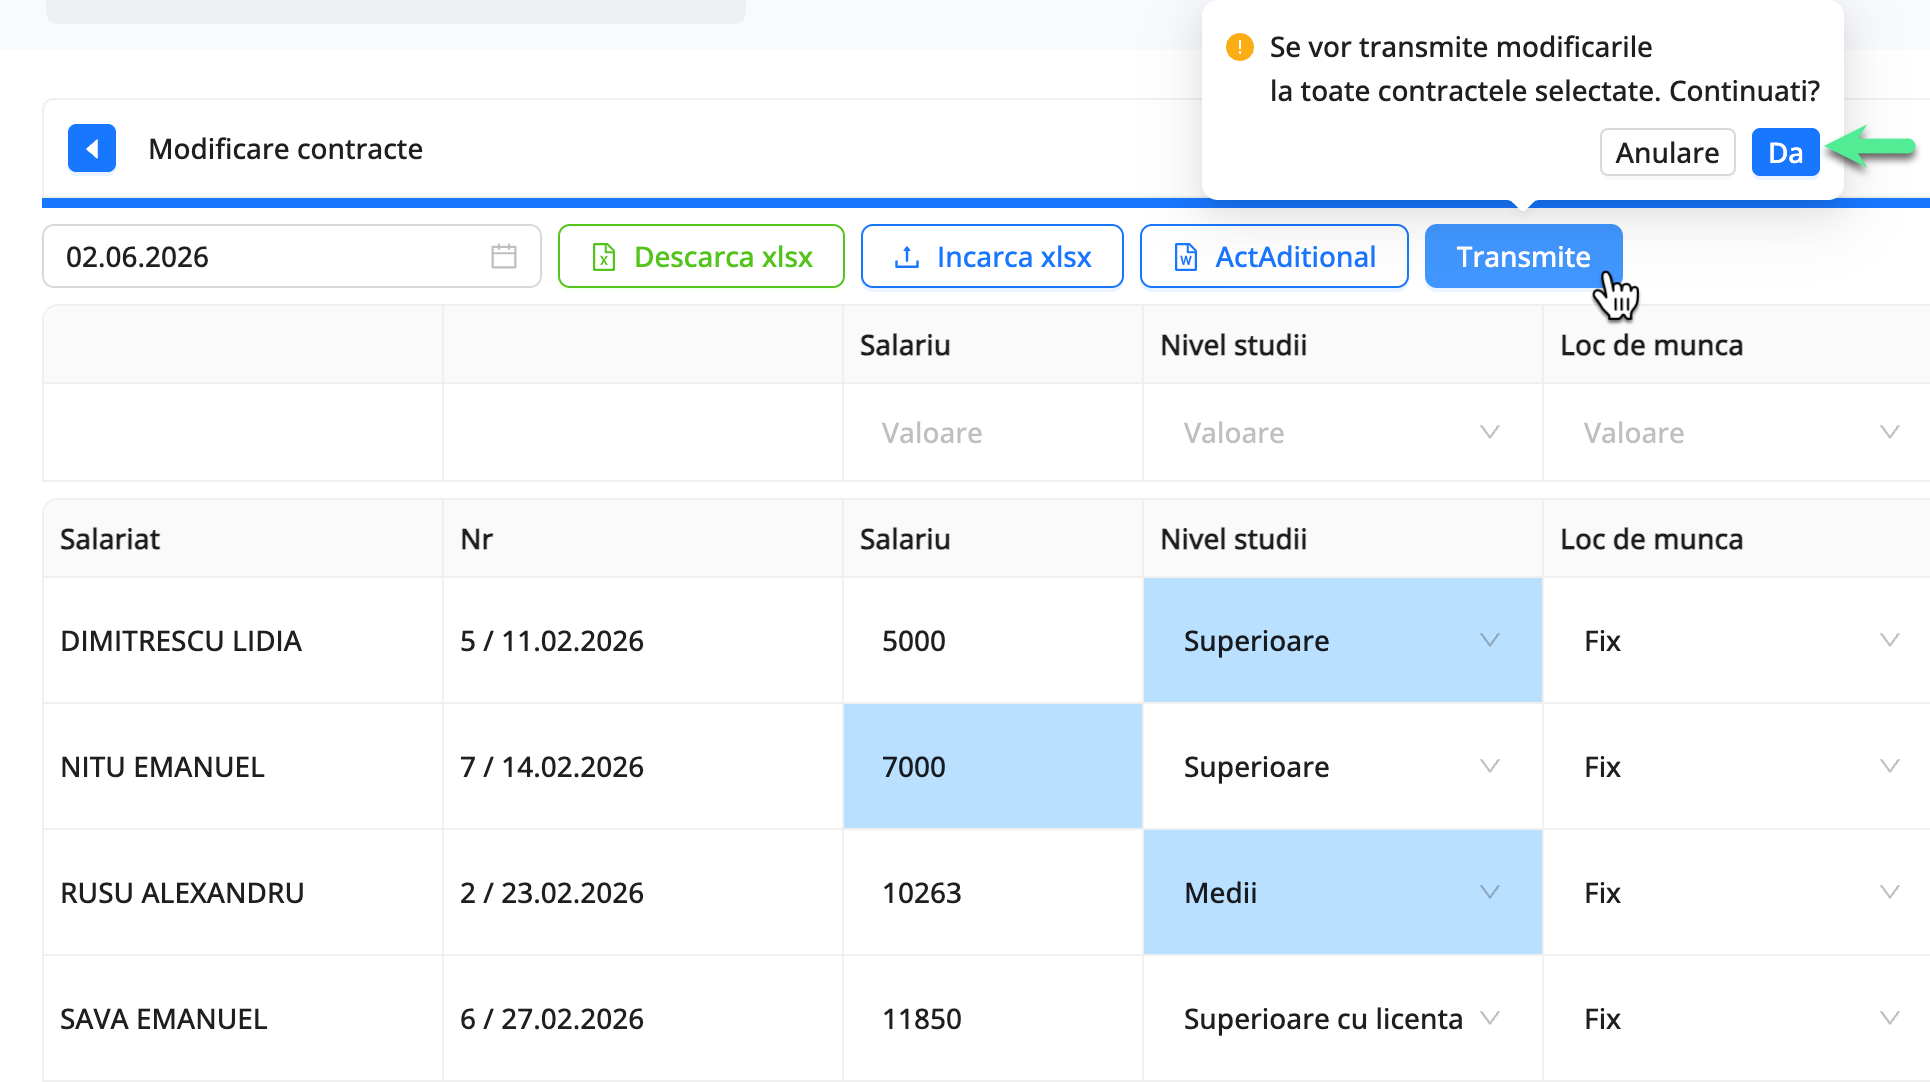The height and width of the screenshot is (1082, 1930).
Task: Click the orange warning icon in the popup
Action: point(1238,46)
